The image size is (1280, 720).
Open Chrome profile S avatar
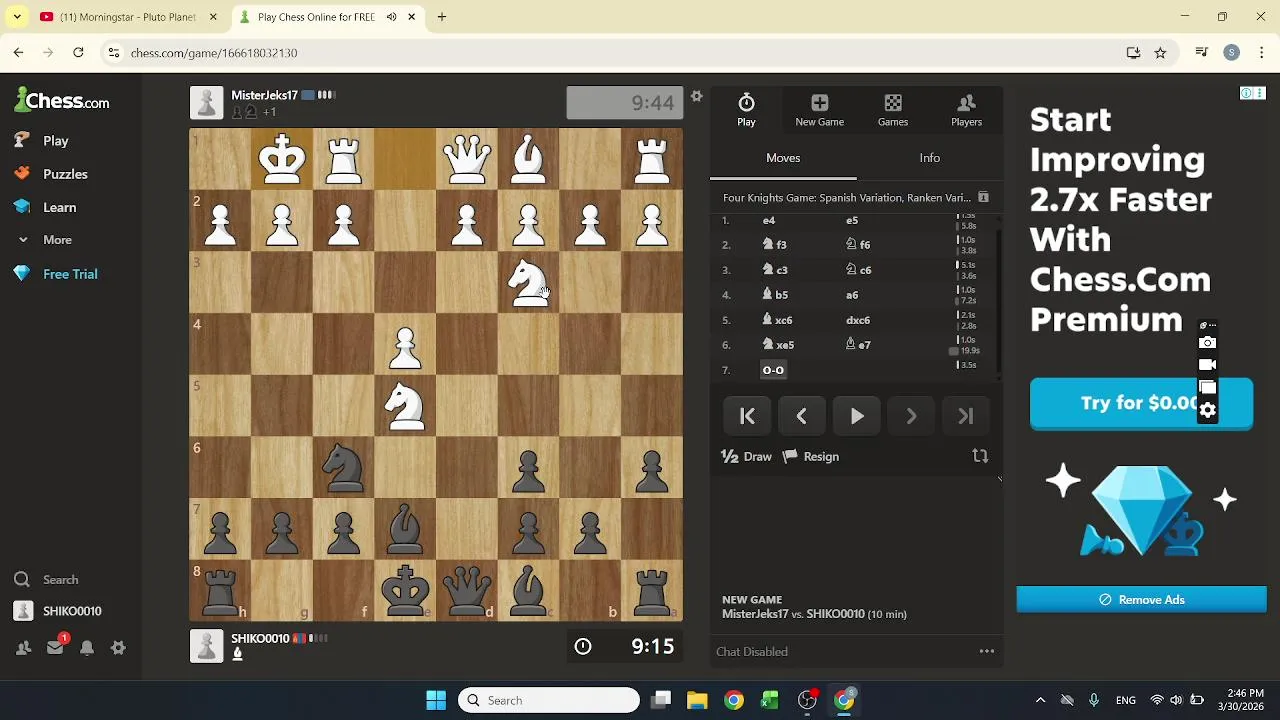tap(1232, 52)
